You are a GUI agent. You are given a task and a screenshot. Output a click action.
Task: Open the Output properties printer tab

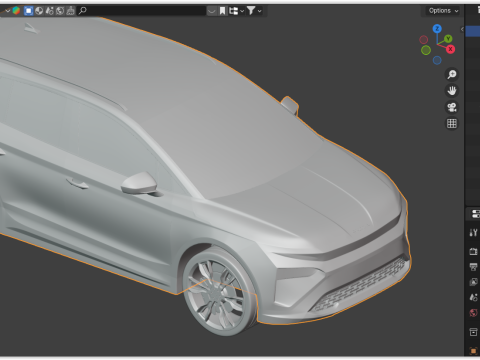(x=473, y=267)
